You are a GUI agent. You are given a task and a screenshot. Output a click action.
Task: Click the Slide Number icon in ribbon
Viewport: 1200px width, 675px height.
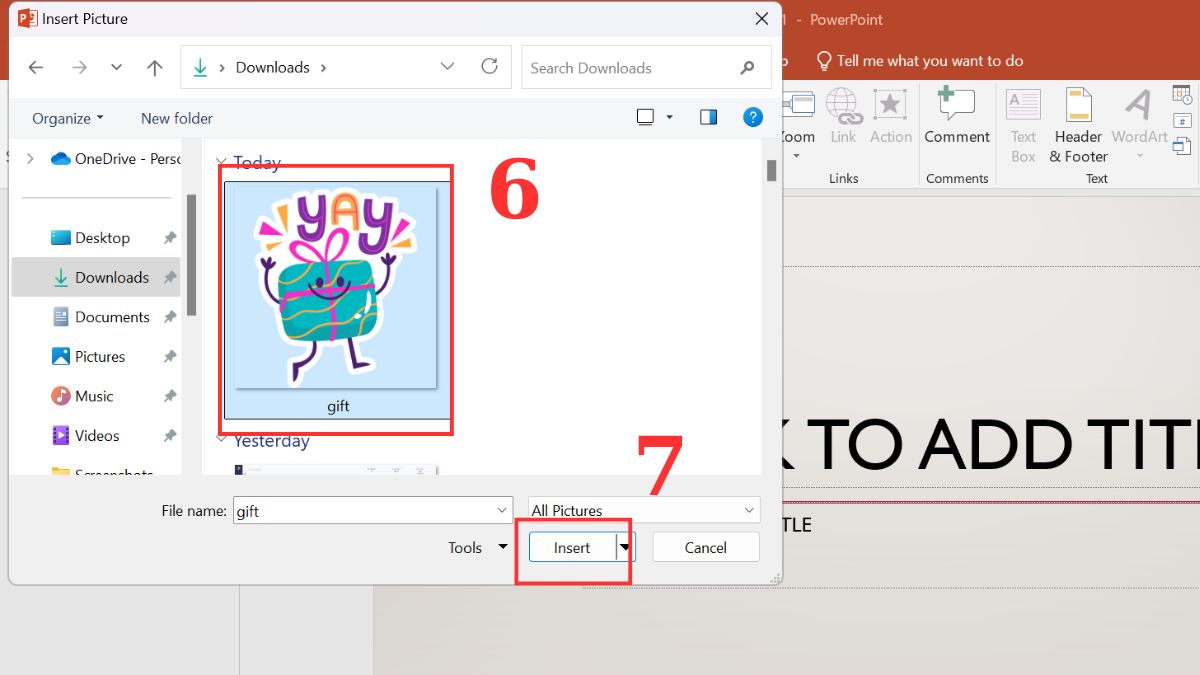(x=1182, y=121)
